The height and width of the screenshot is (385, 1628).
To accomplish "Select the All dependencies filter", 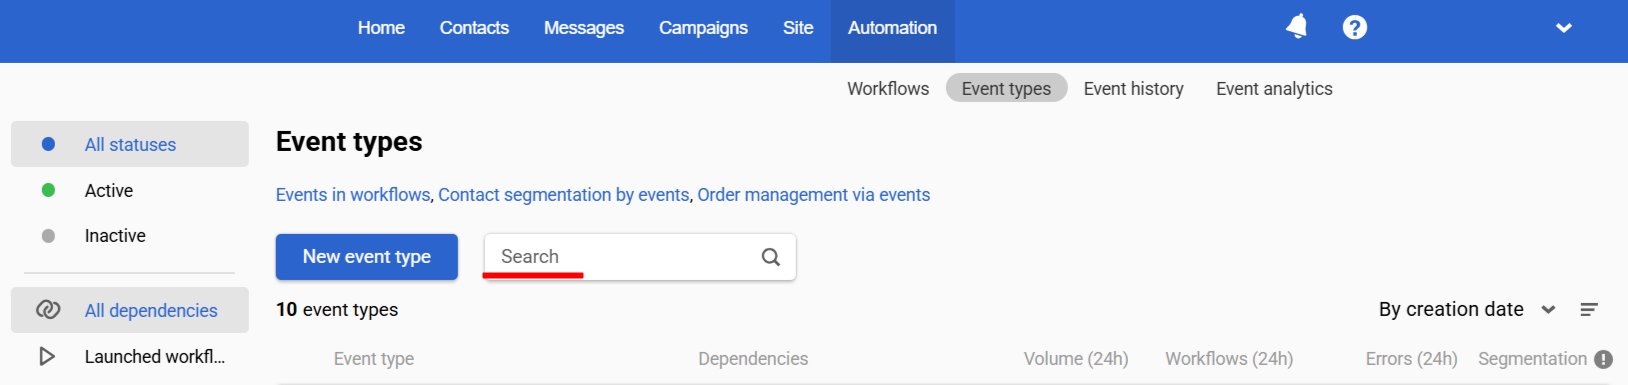I will coord(130,310).
